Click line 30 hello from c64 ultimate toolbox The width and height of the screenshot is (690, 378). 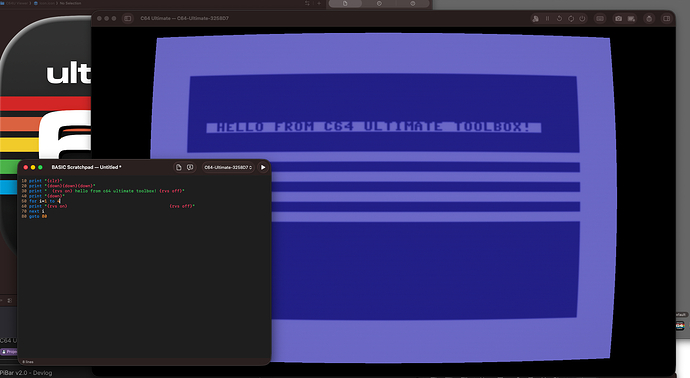click(103, 191)
